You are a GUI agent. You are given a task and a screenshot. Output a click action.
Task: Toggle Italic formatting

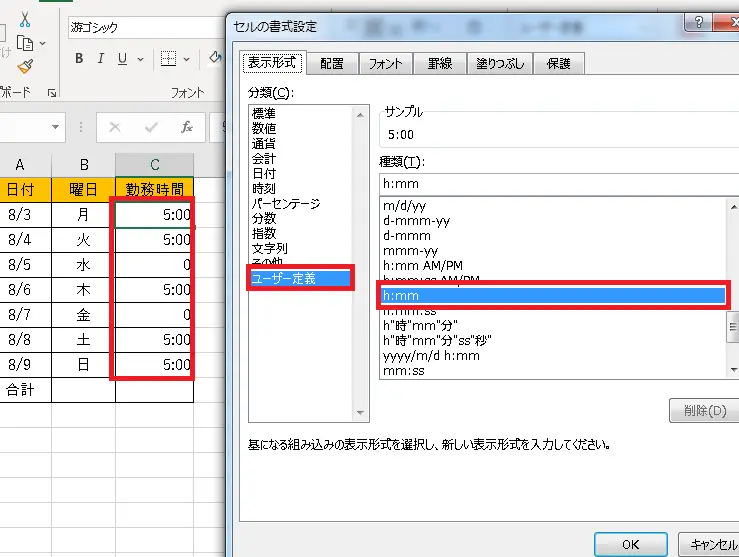[x=101, y=59]
